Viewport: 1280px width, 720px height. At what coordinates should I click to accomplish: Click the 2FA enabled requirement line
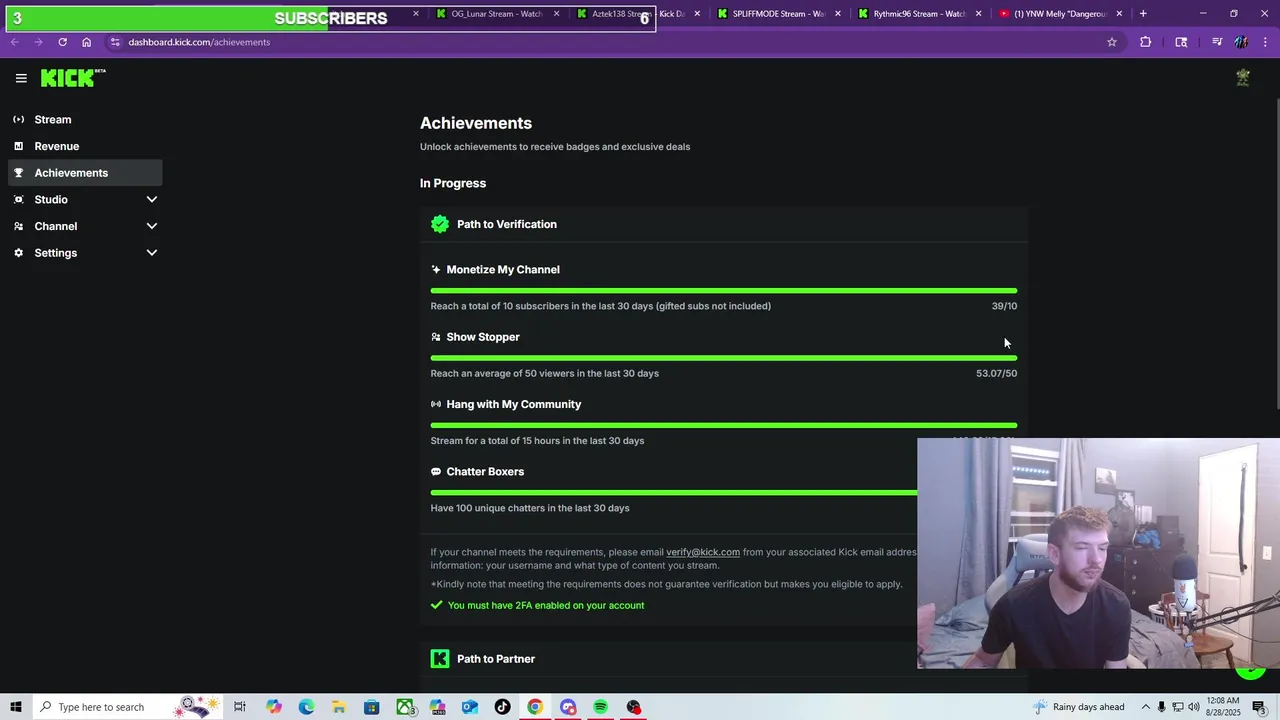[537, 605]
